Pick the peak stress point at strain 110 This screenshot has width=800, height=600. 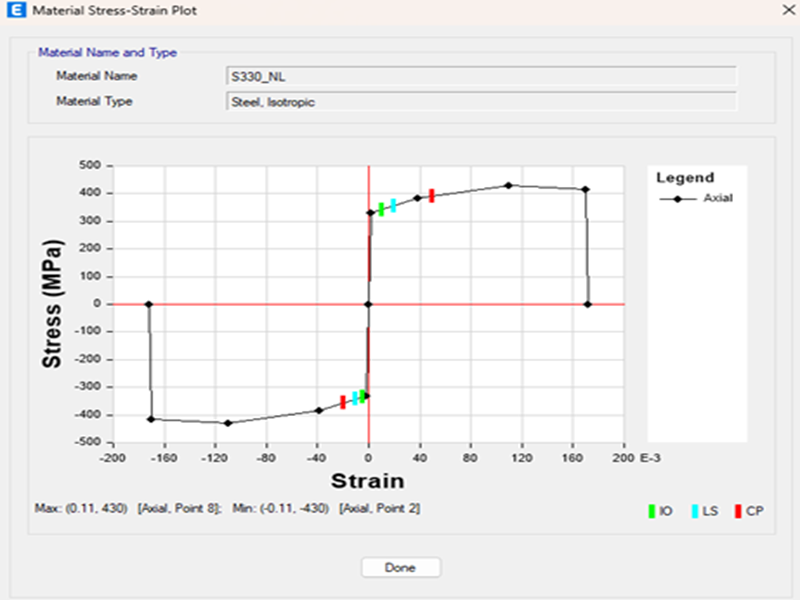coord(509,185)
